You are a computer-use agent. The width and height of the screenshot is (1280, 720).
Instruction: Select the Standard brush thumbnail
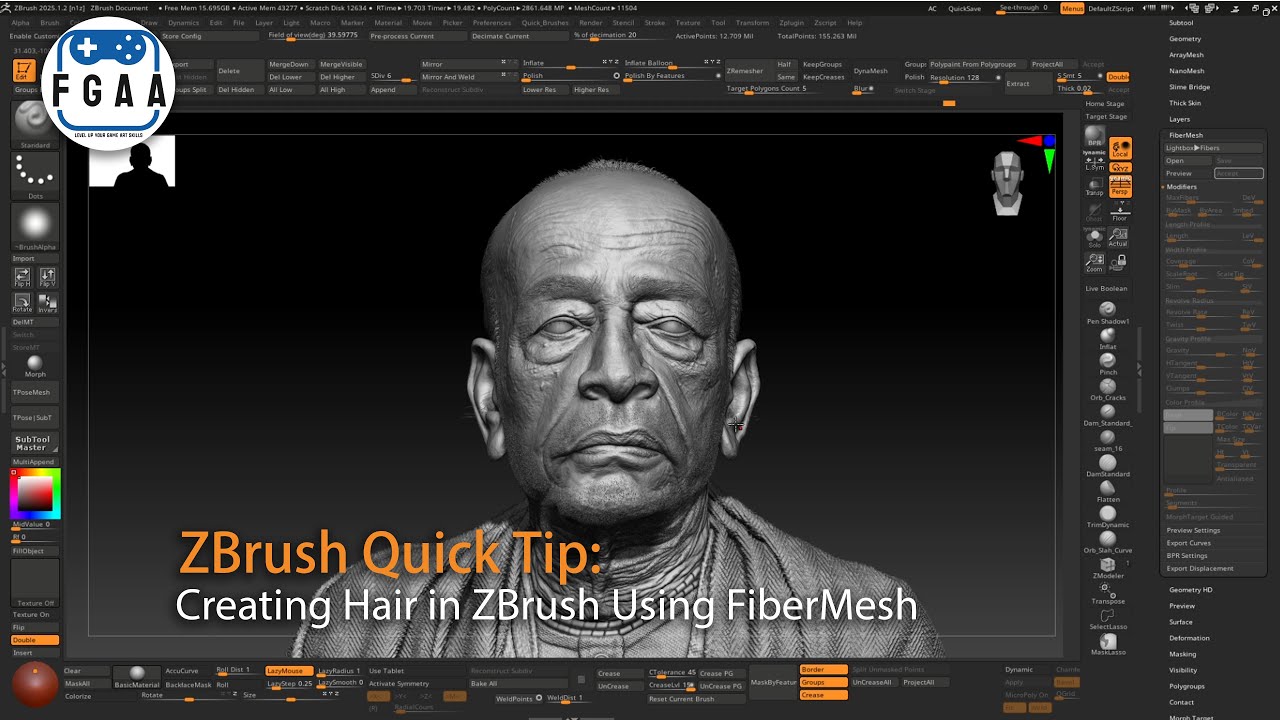(35, 125)
